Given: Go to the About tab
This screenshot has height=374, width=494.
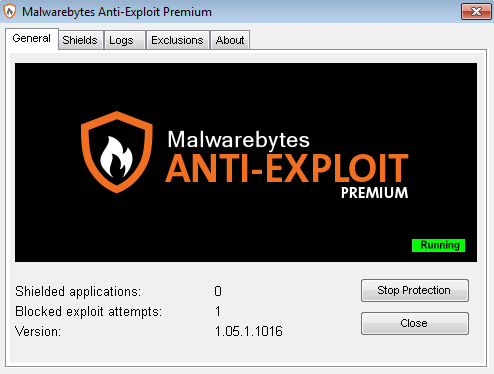Looking at the screenshot, I should click(x=230, y=40).
